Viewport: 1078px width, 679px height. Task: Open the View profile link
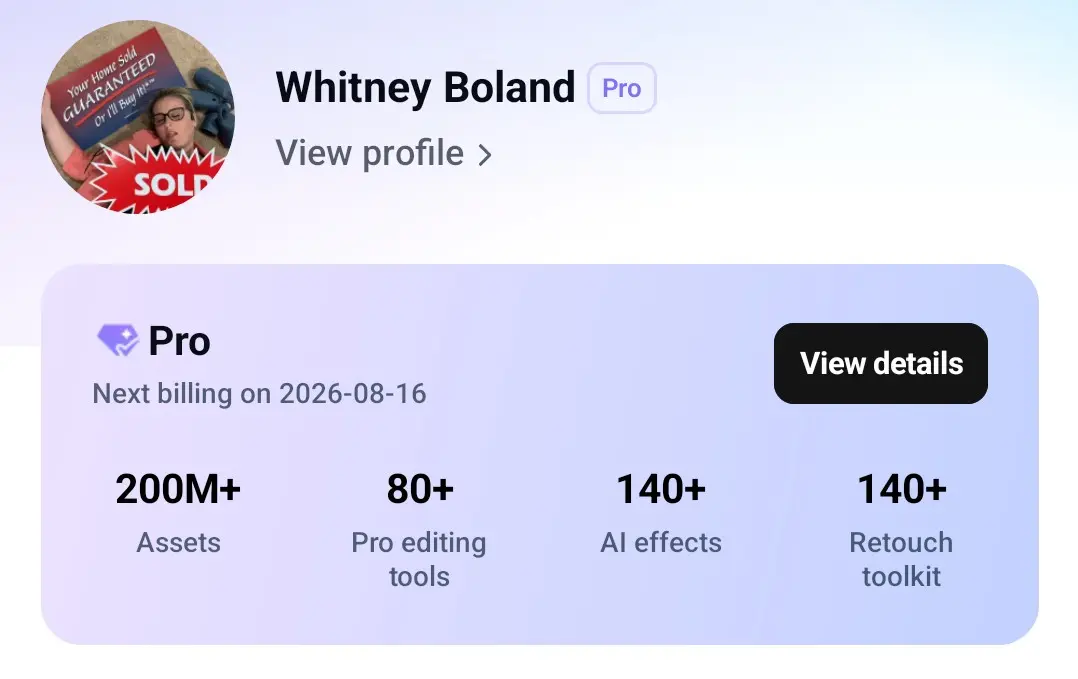(x=384, y=153)
